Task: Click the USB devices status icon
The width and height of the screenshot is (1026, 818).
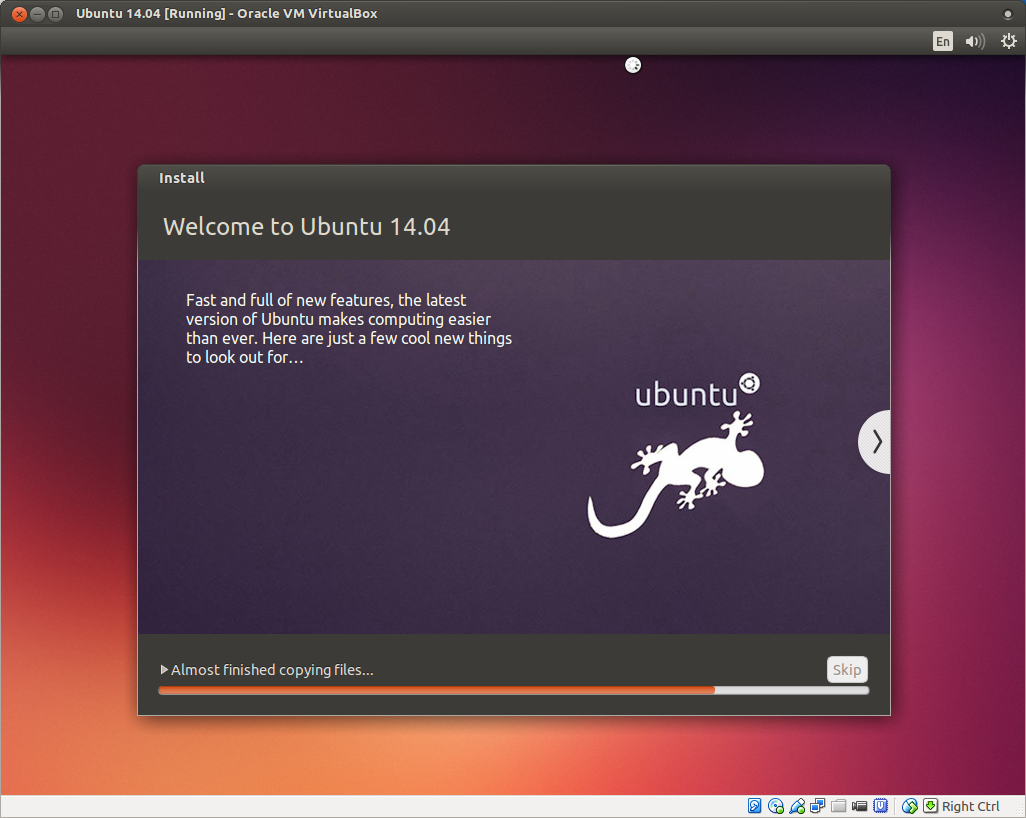Action: (x=797, y=806)
